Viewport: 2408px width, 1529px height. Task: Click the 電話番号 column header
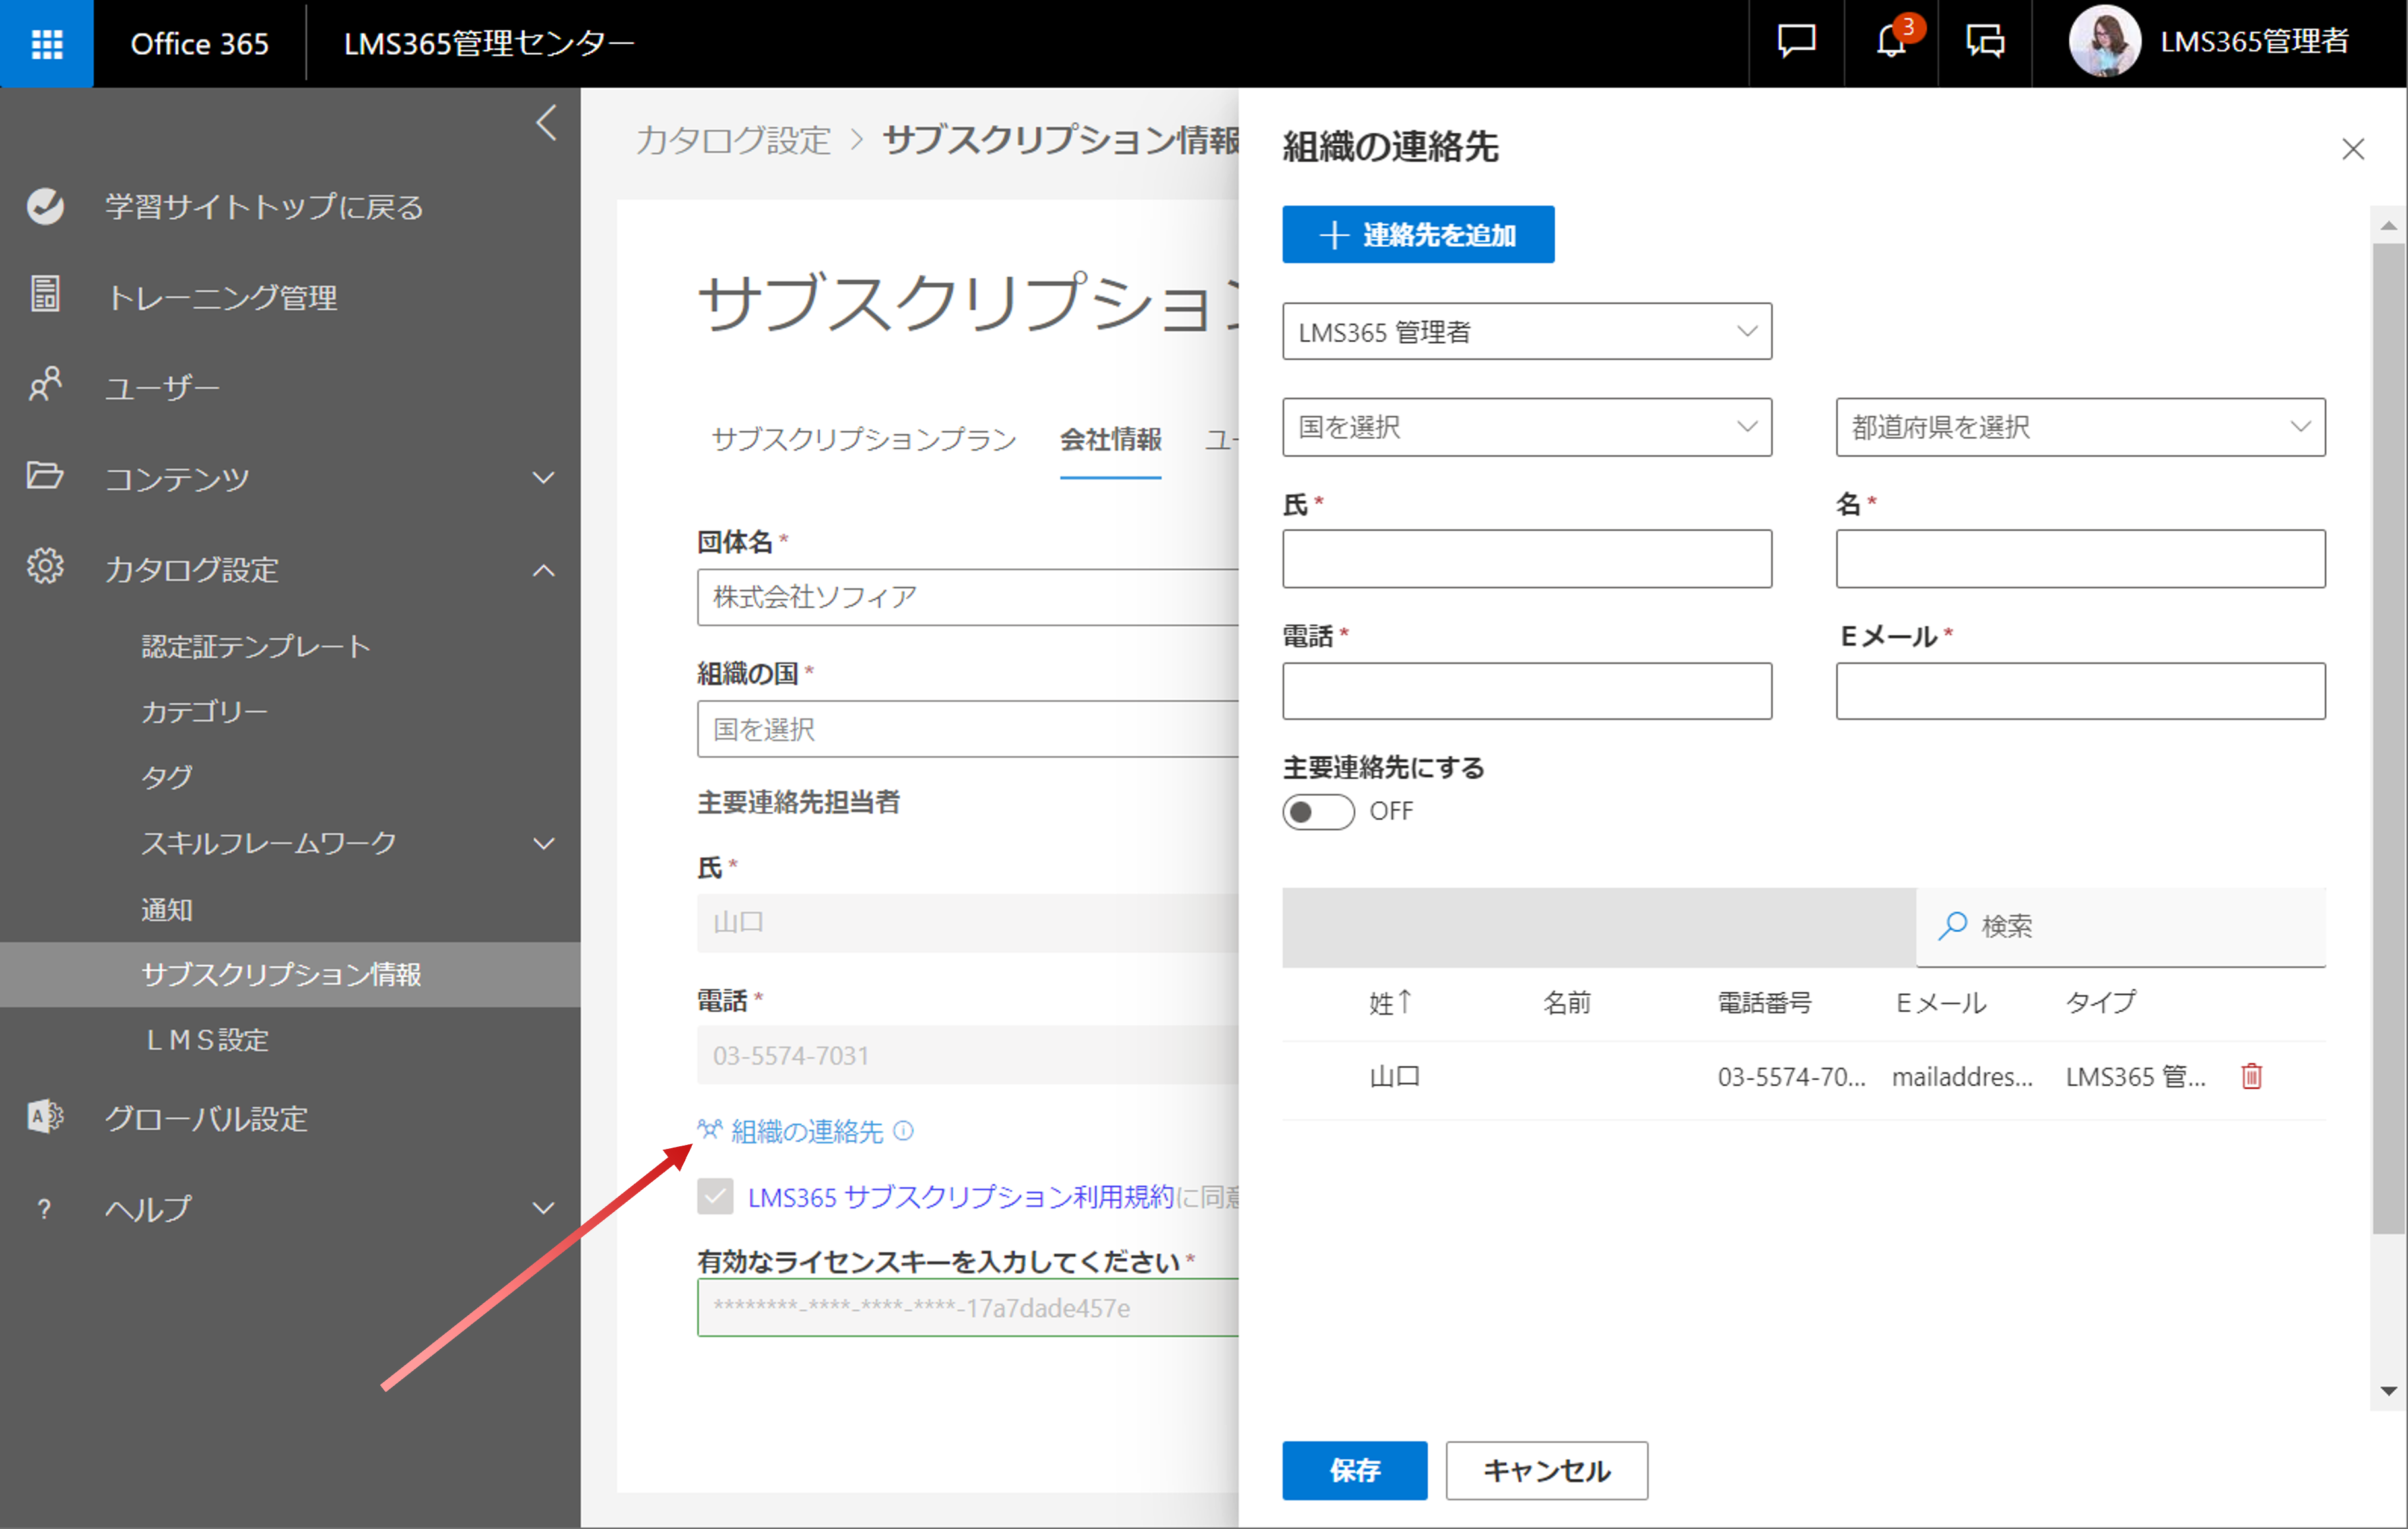click(x=1764, y=1002)
